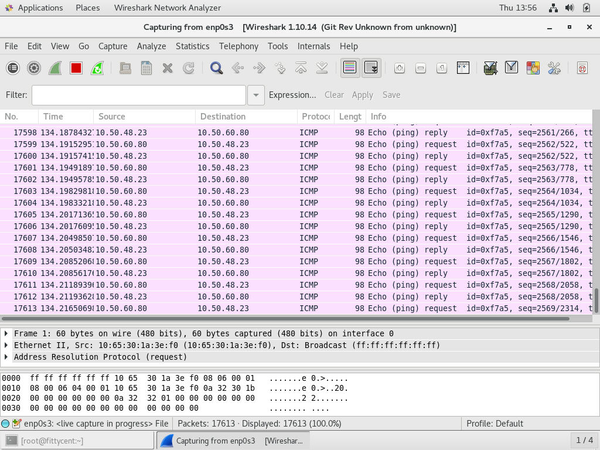
Task: Open coloring rules icon
Action: (533, 68)
